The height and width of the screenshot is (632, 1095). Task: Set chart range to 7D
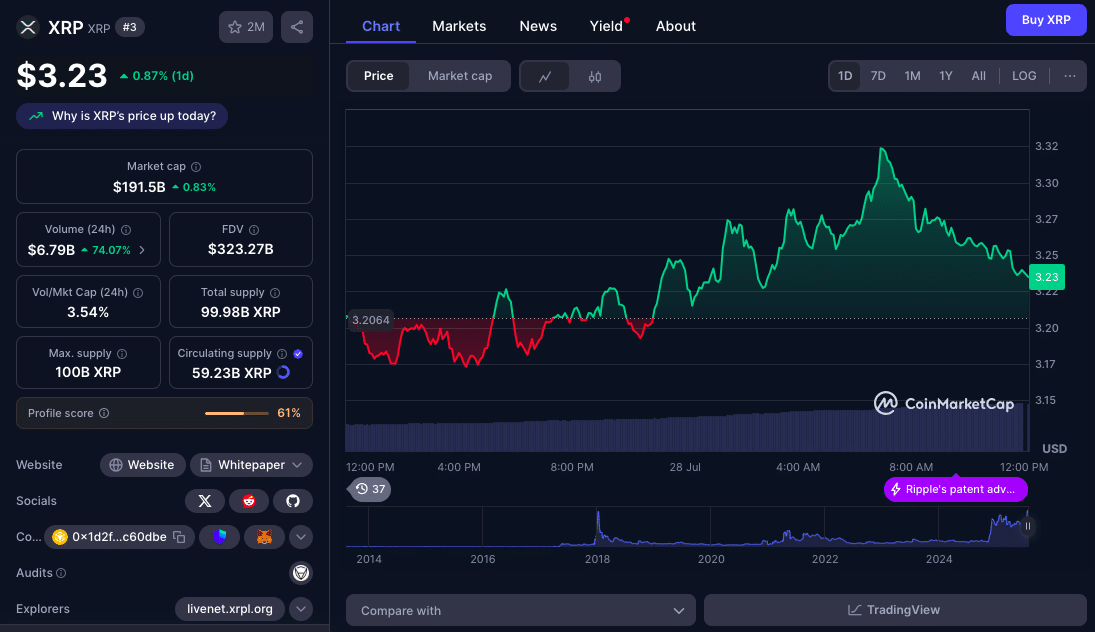click(878, 76)
